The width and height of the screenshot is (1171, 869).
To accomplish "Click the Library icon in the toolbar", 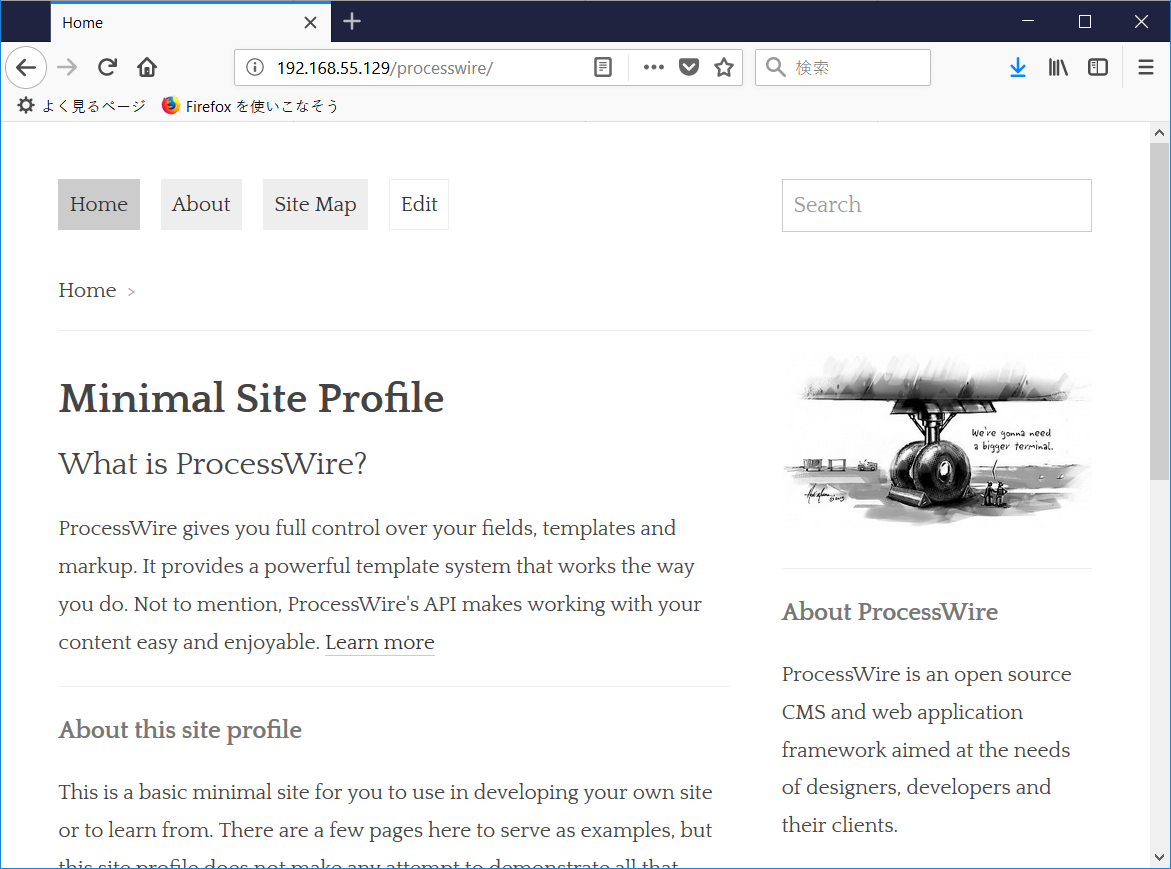I will point(1058,67).
